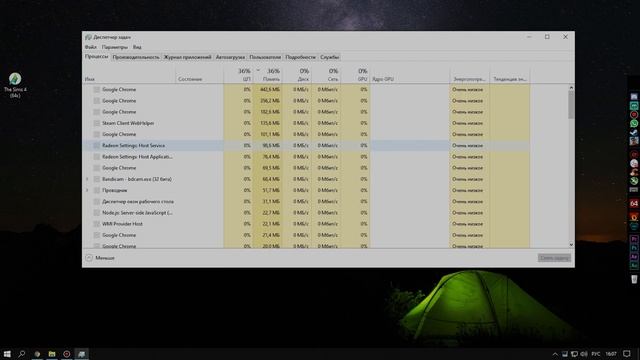Click the WMI Provider Host process icon
This screenshot has height=360, width=640.
[x=97, y=224]
